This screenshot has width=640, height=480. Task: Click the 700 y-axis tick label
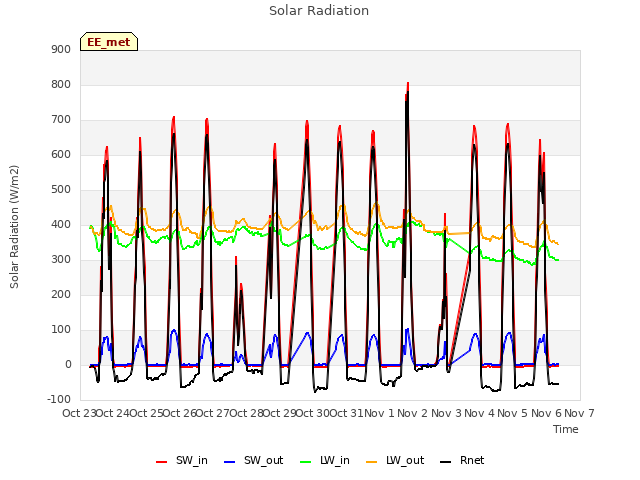[x=61, y=120]
